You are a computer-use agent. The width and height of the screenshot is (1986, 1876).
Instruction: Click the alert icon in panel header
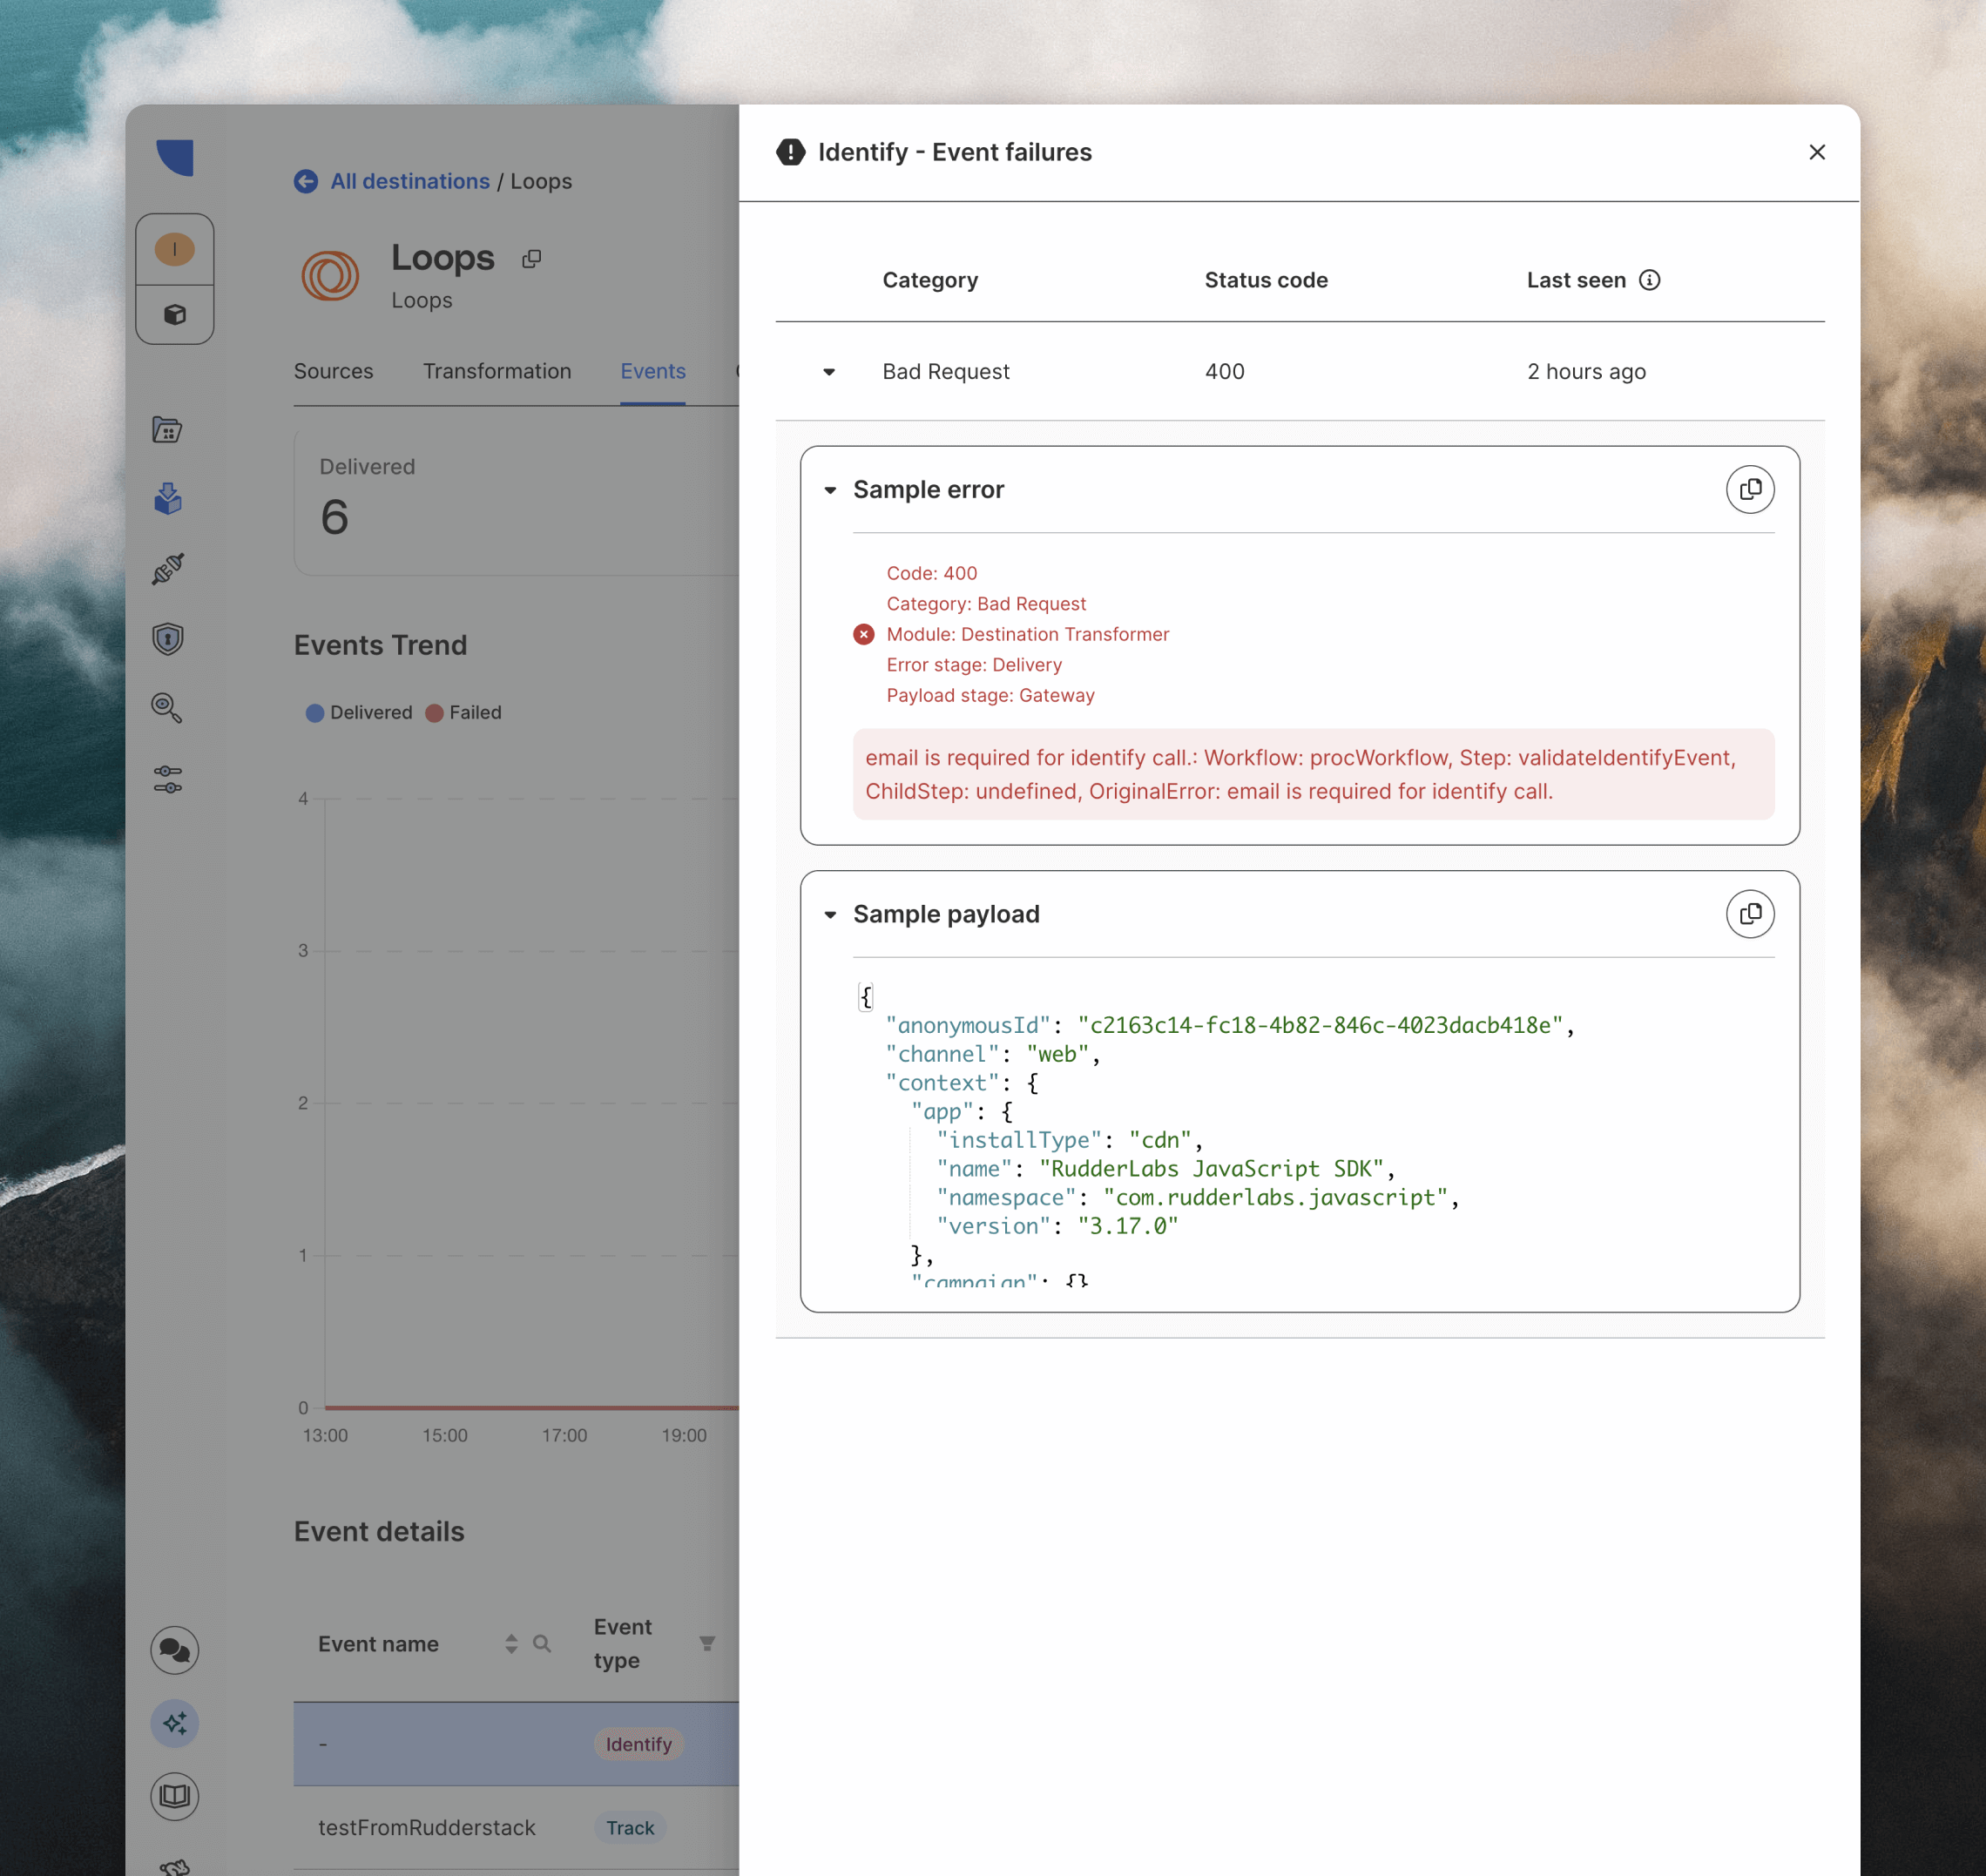pyautogui.click(x=790, y=152)
